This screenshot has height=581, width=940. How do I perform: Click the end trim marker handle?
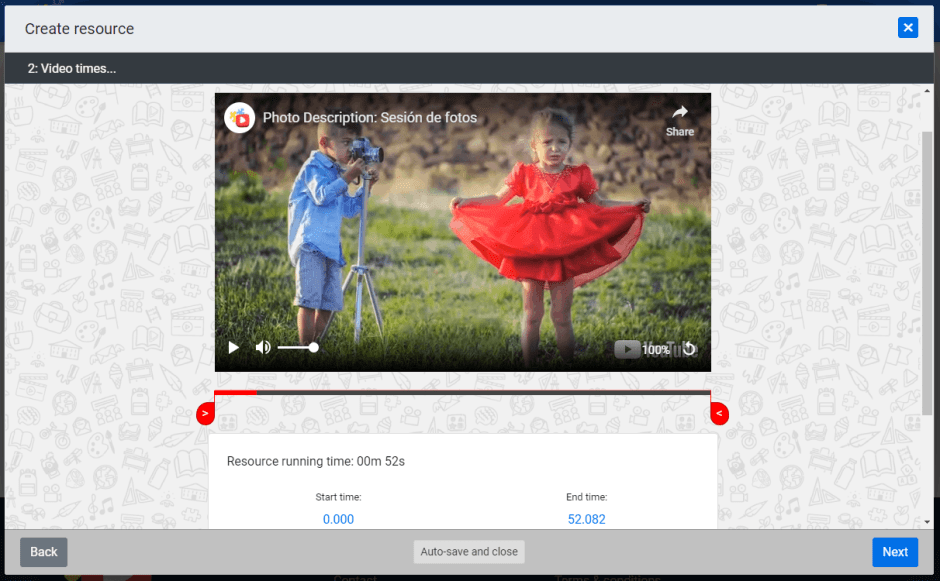[x=719, y=413]
